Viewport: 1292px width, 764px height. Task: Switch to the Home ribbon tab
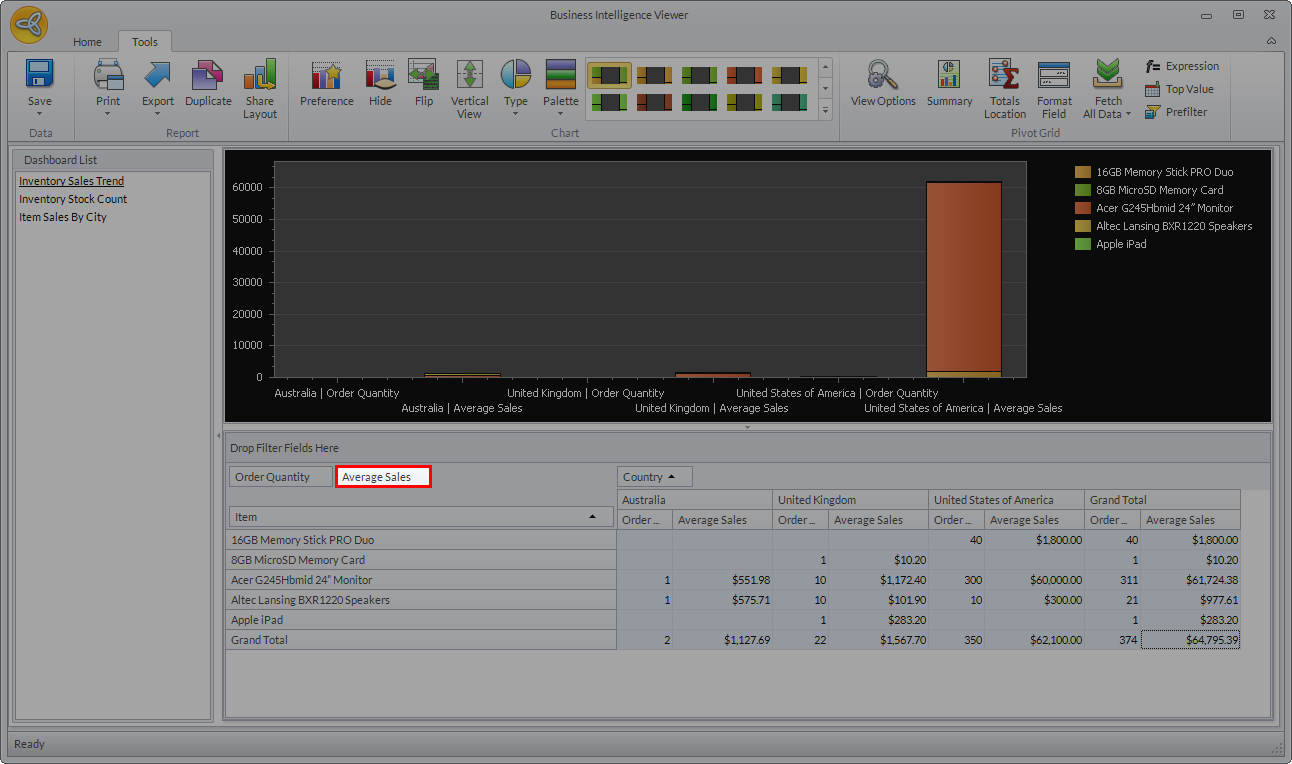pos(87,42)
